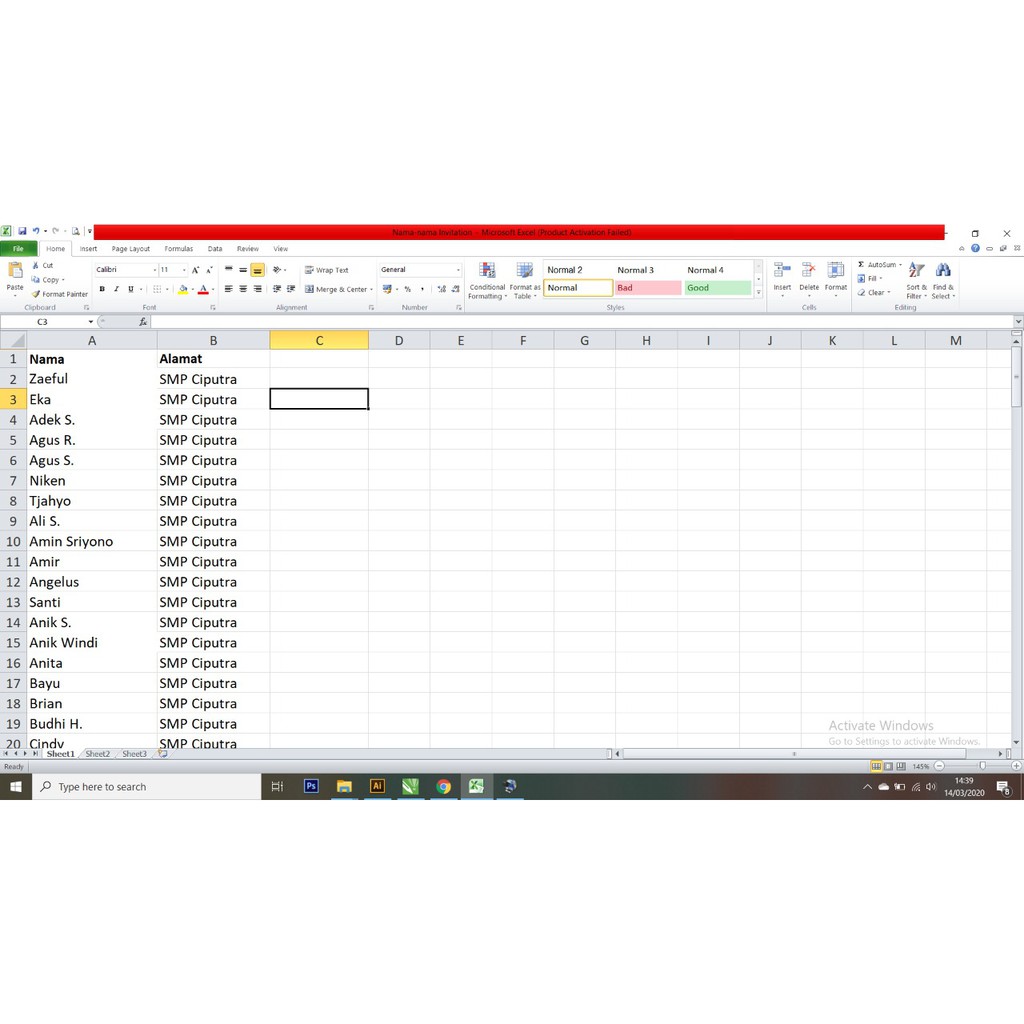Set Top Align for cells
This screenshot has height=1024, width=1024.
pyautogui.click(x=229, y=270)
